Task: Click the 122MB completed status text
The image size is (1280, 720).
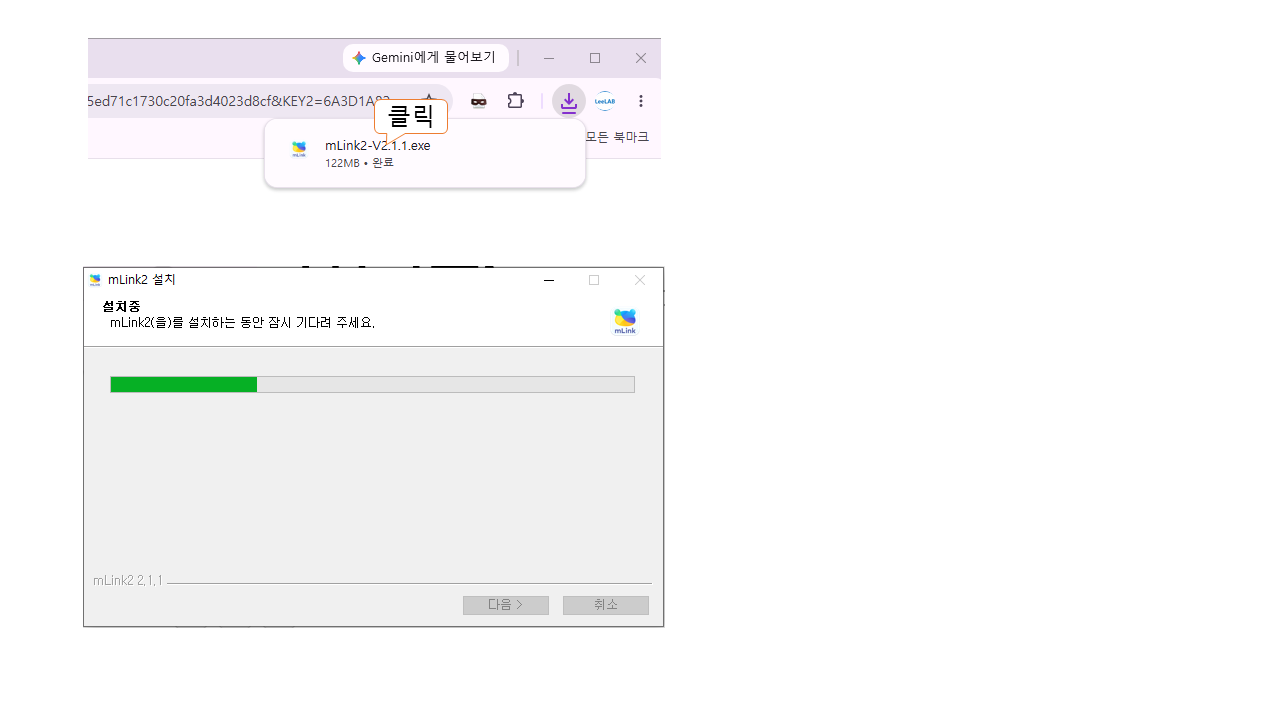Action: [359, 163]
